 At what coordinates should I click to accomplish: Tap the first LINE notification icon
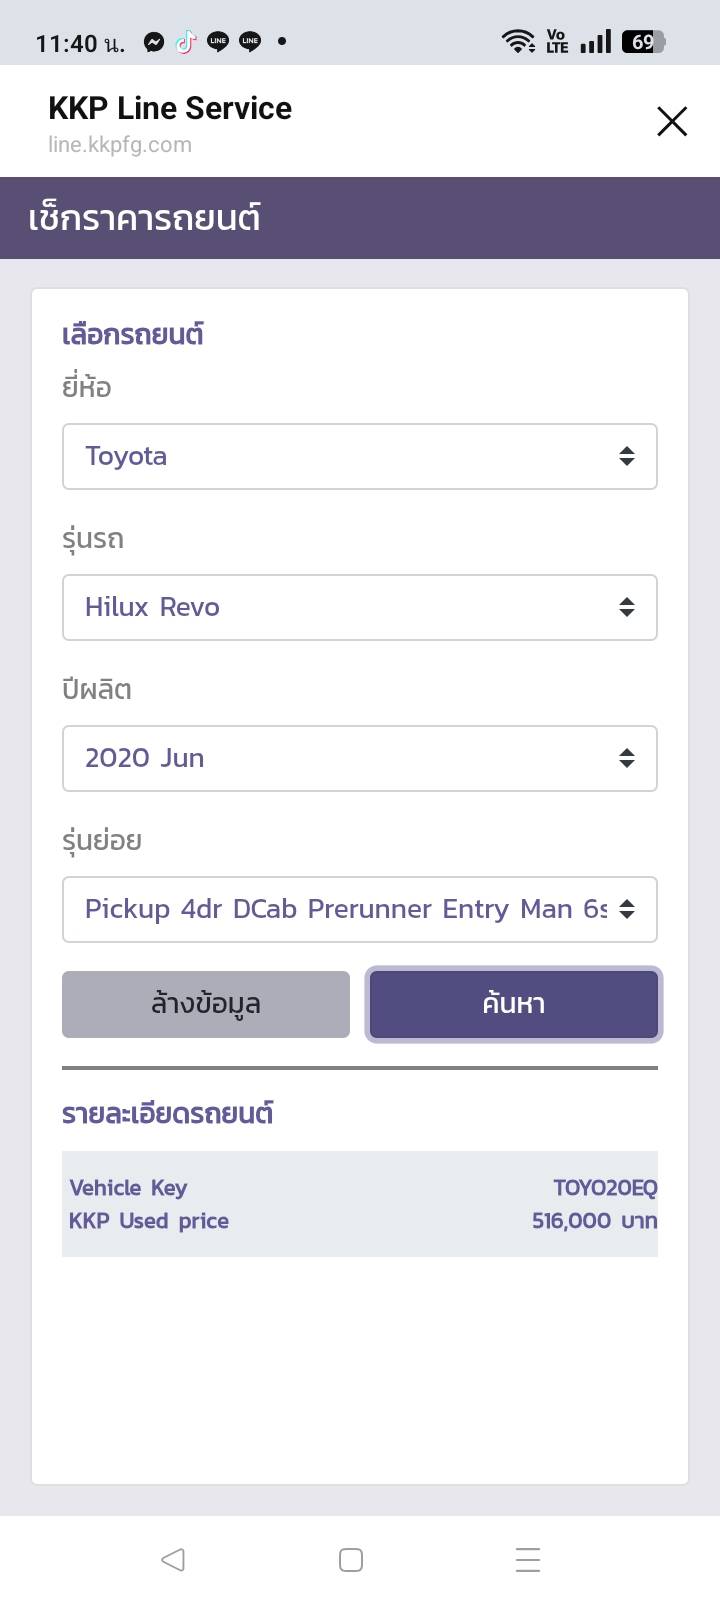click(218, 42)
